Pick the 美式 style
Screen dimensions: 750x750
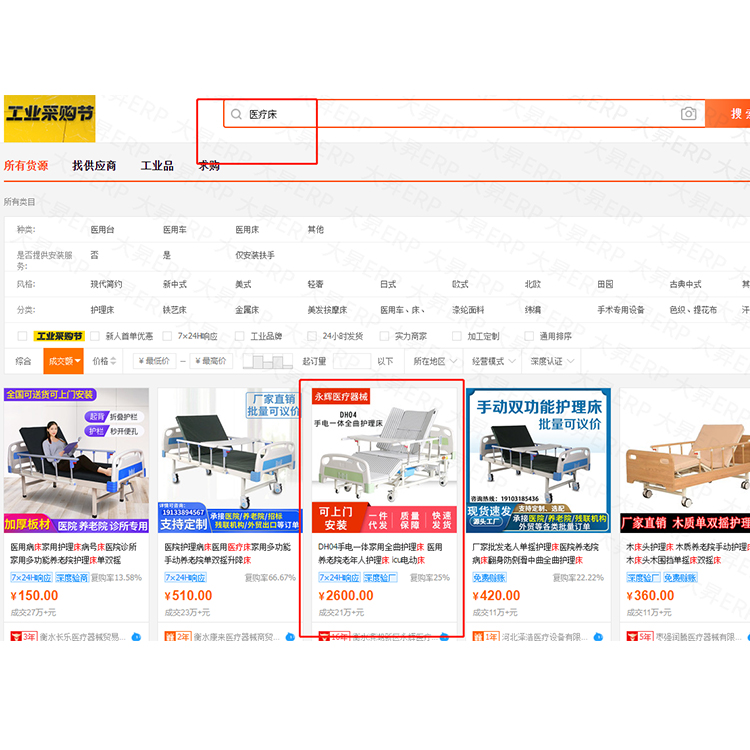243,284
